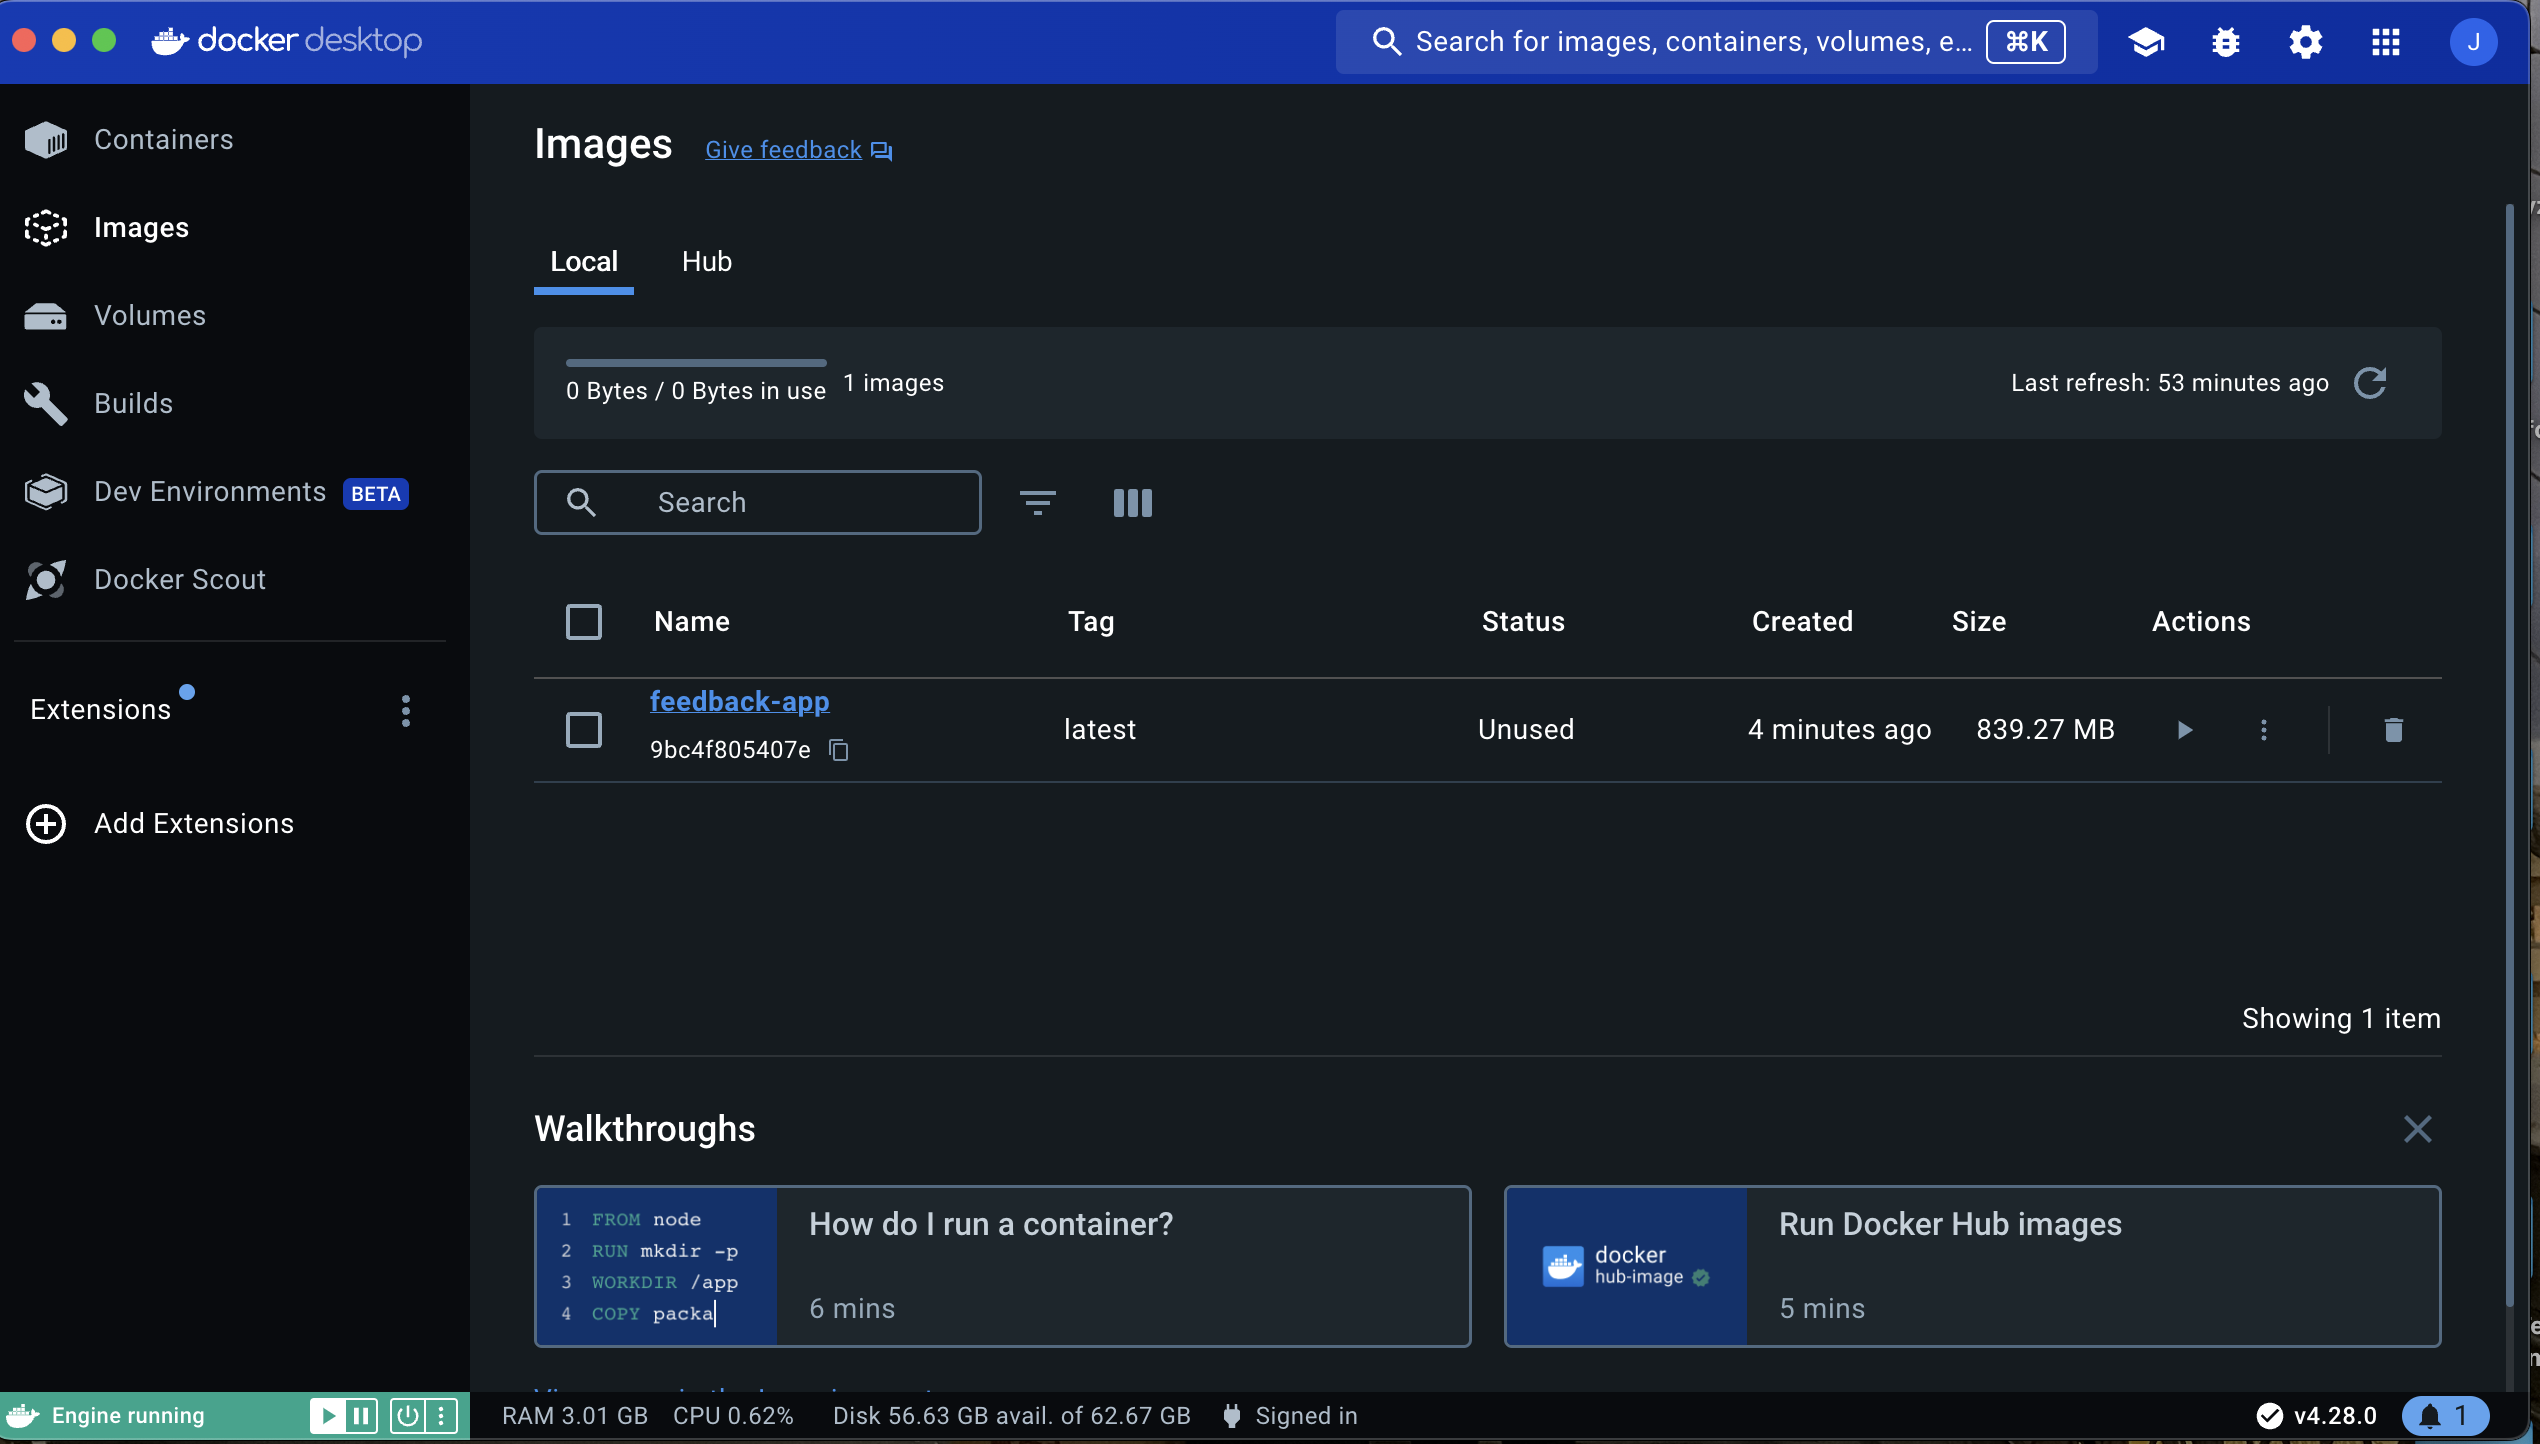
Task: Open Docker Desktop settings gear
Action: [x=2305, y=42]
